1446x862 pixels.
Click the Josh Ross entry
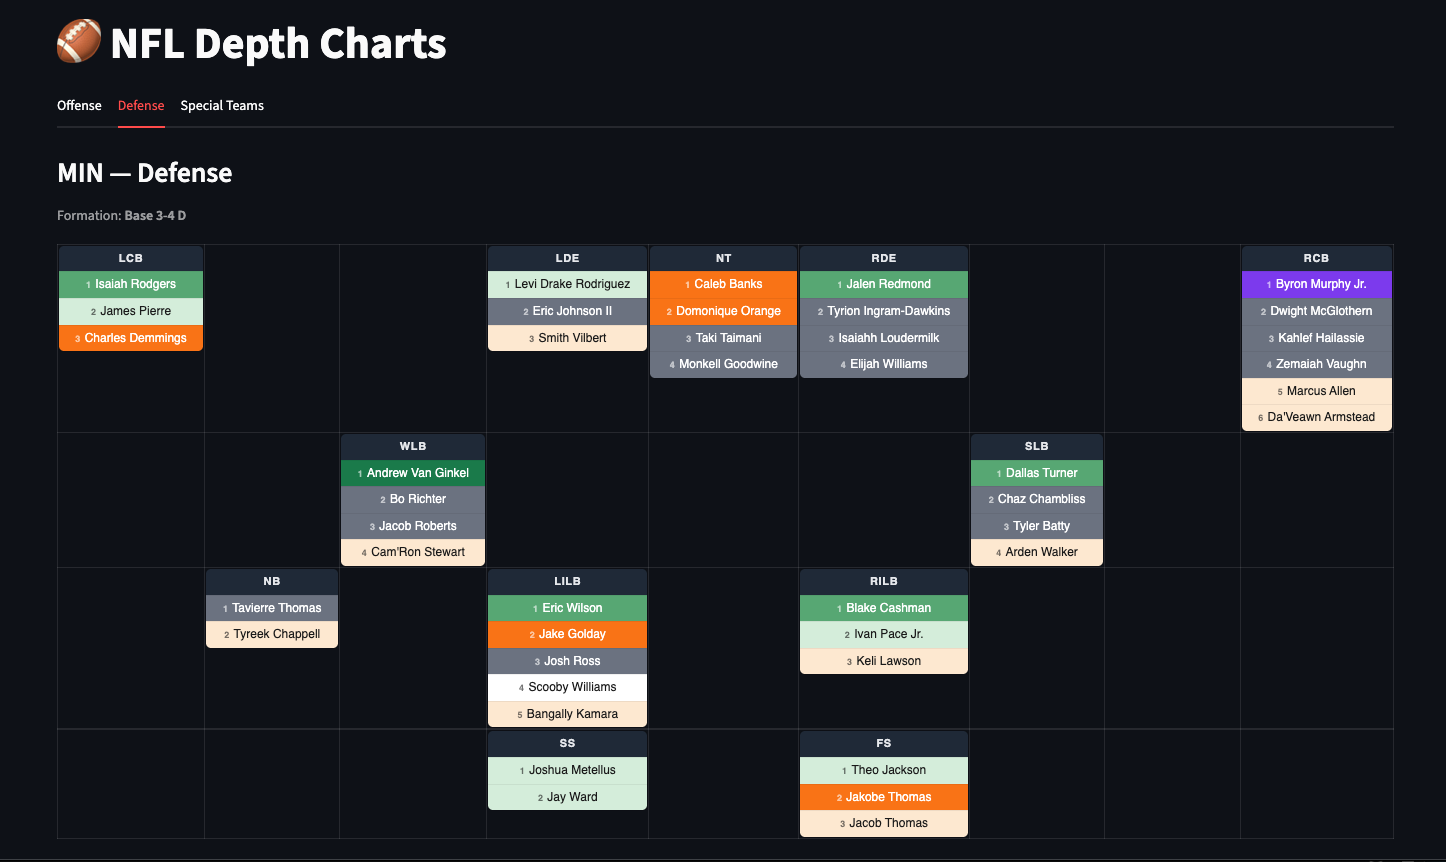(x=567, y=661)
